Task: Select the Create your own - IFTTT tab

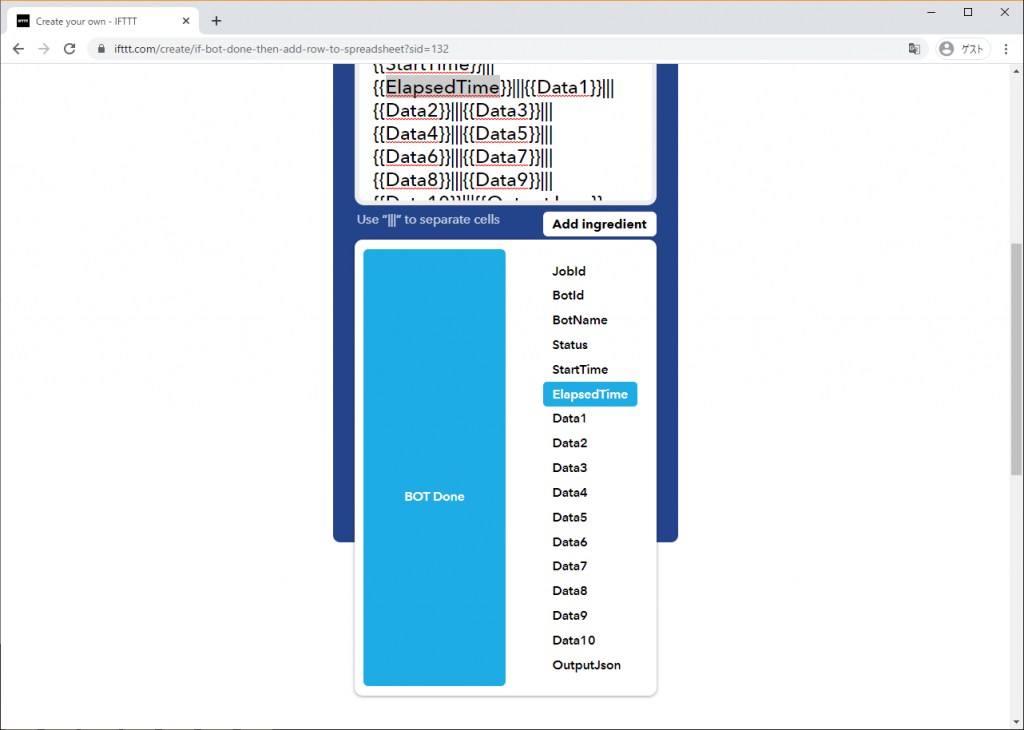Action: [x=103, y=21]
